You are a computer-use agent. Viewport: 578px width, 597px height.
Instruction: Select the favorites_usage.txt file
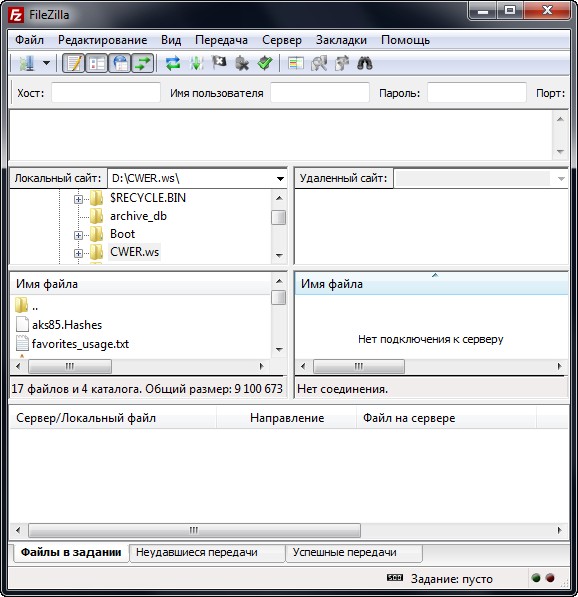click(x=80, y=344)
